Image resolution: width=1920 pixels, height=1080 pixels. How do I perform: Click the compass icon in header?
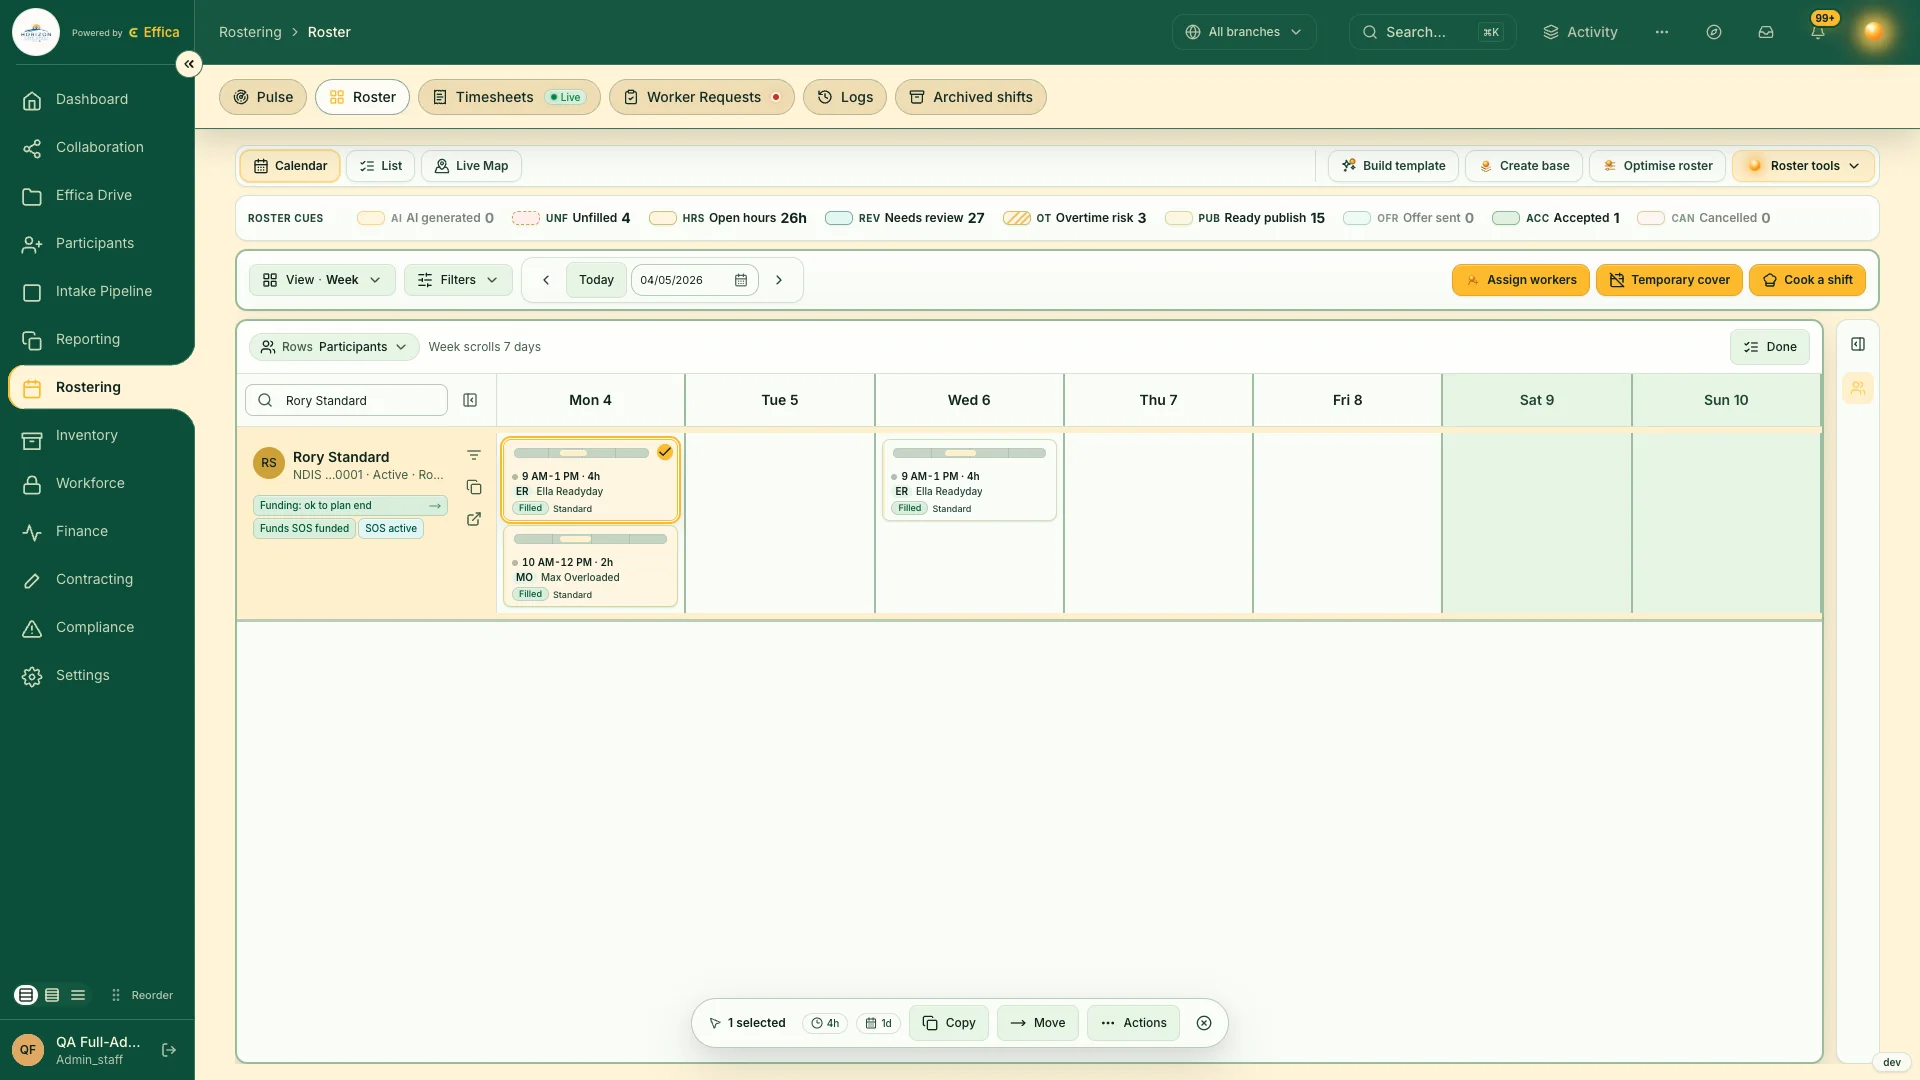click(1714, 32)
